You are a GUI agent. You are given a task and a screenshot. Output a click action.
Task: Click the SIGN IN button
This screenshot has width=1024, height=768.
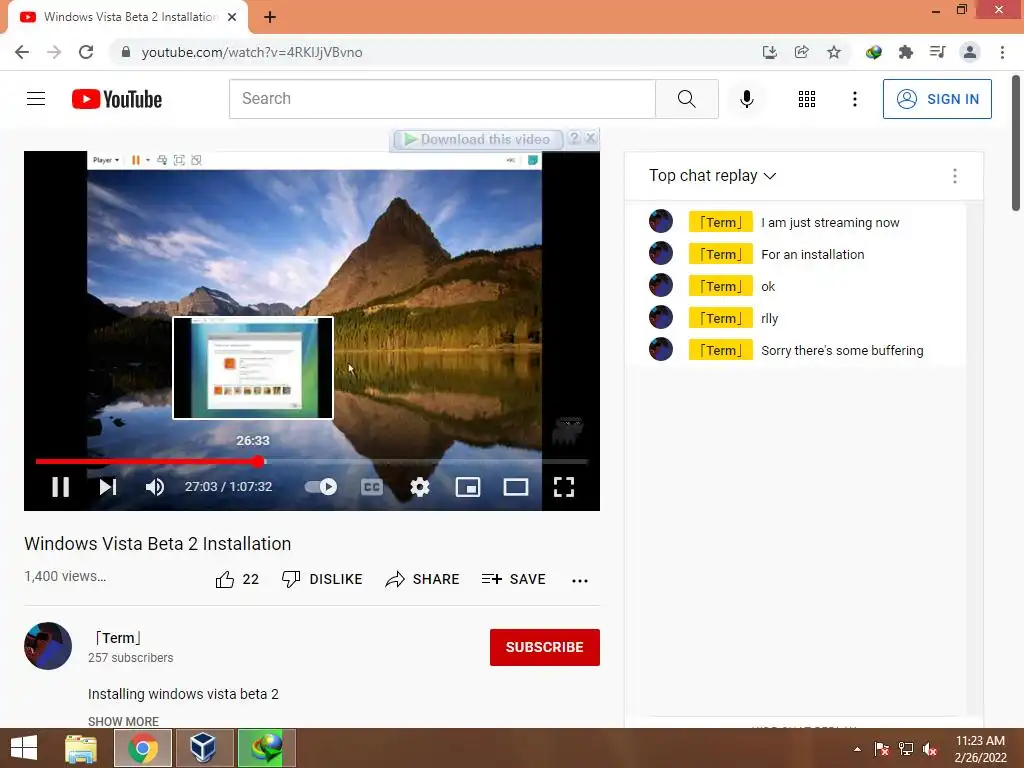(937, 99)
